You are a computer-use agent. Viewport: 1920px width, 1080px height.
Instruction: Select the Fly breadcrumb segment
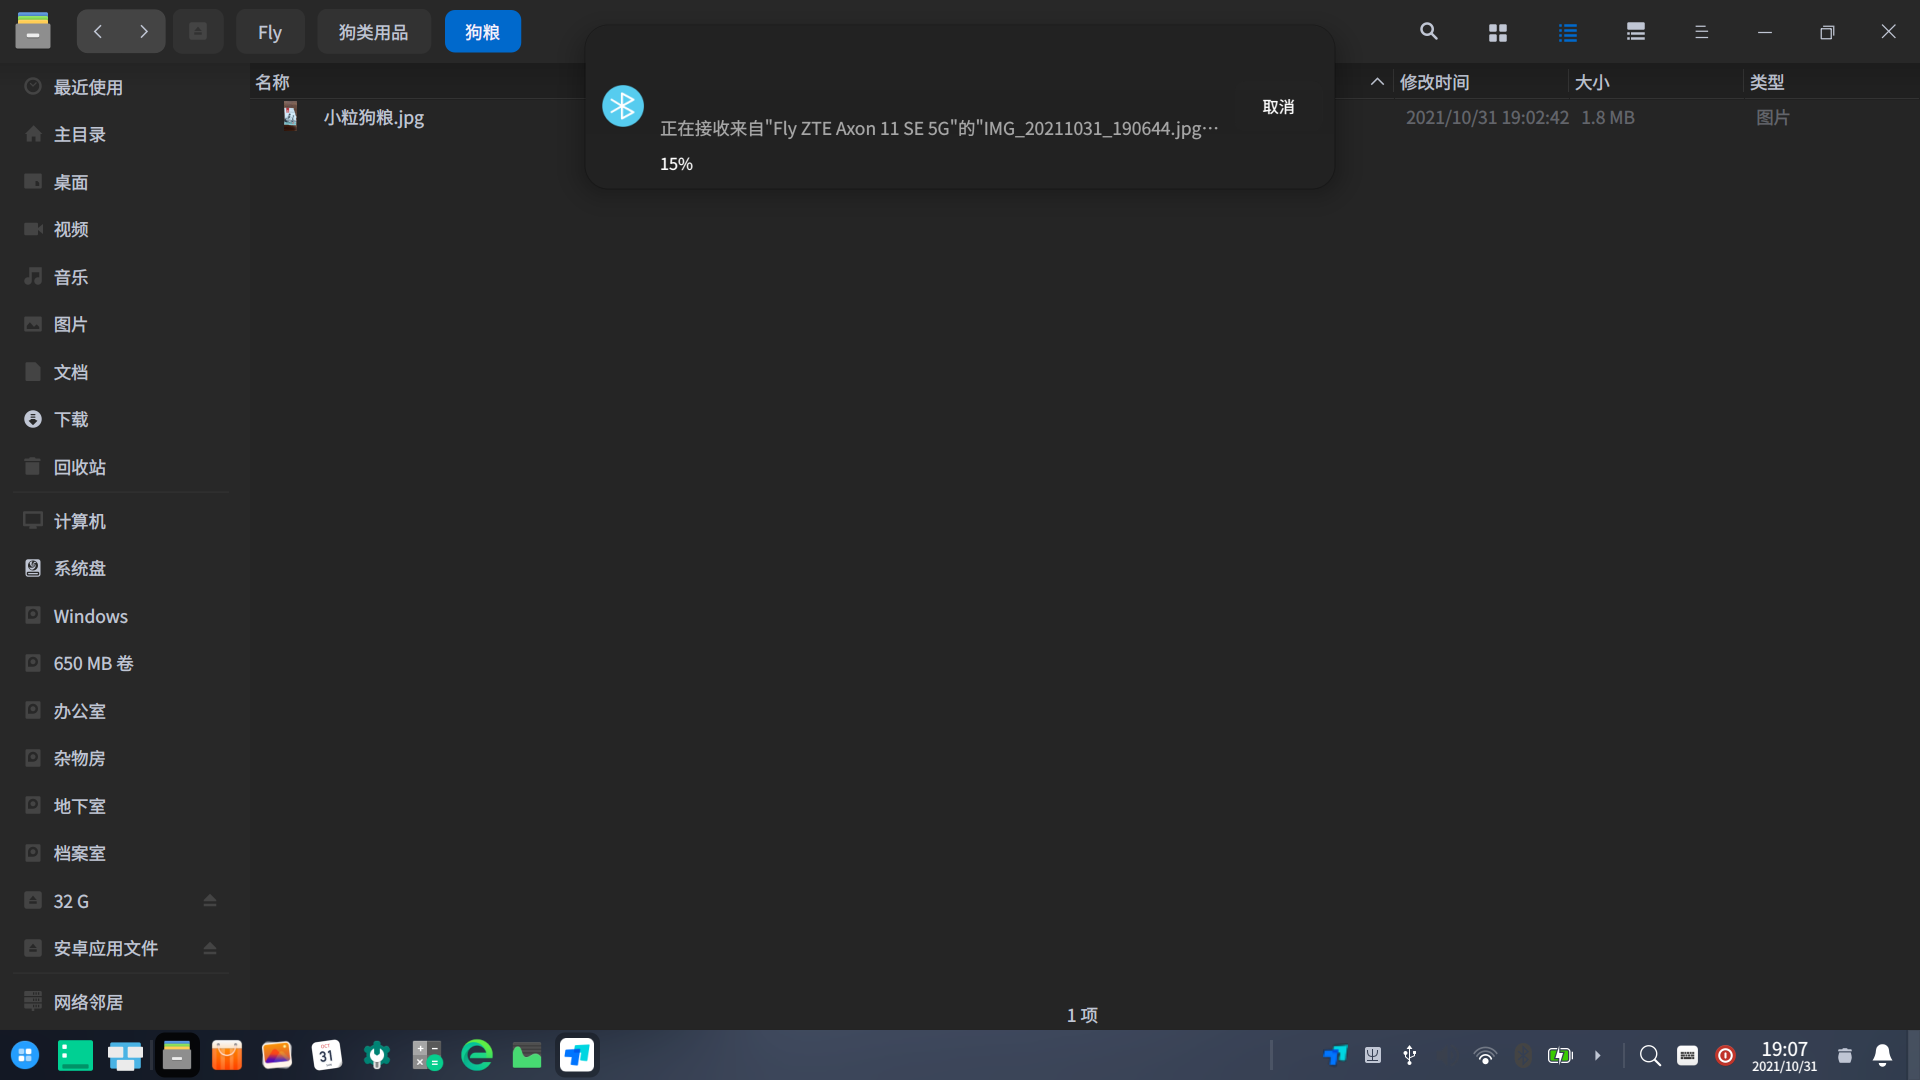[x=269, y=32]
